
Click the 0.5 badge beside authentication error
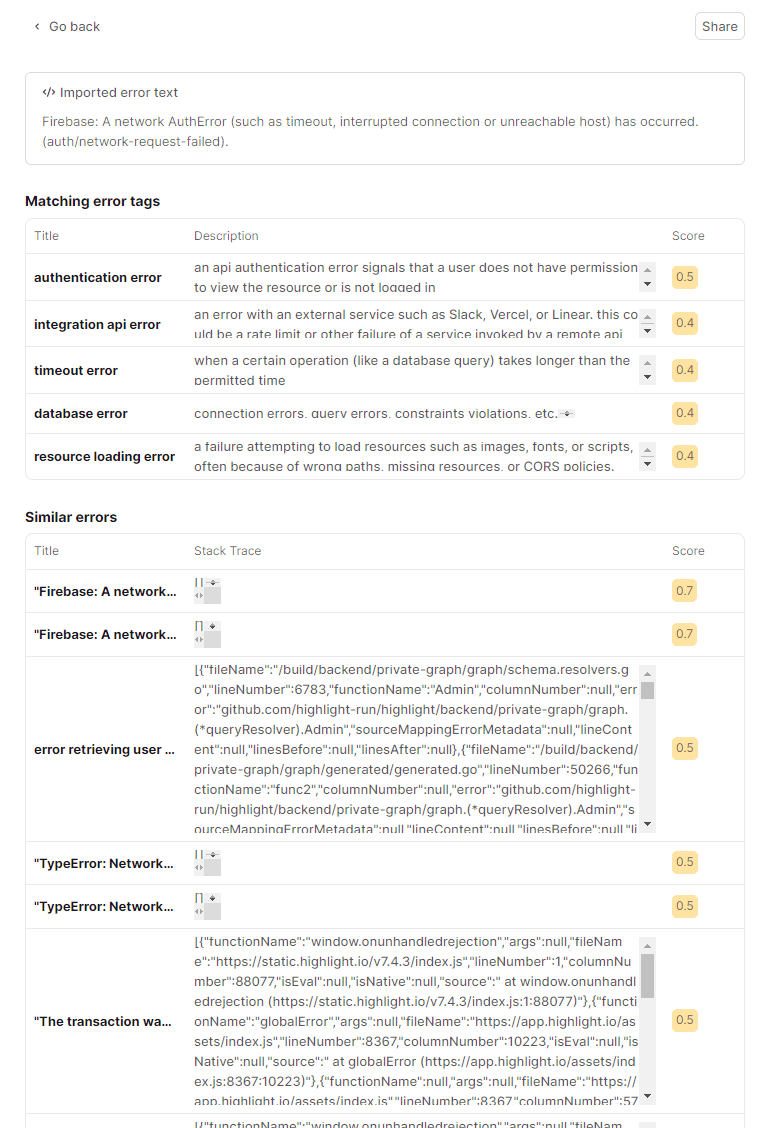click(684, 276)
